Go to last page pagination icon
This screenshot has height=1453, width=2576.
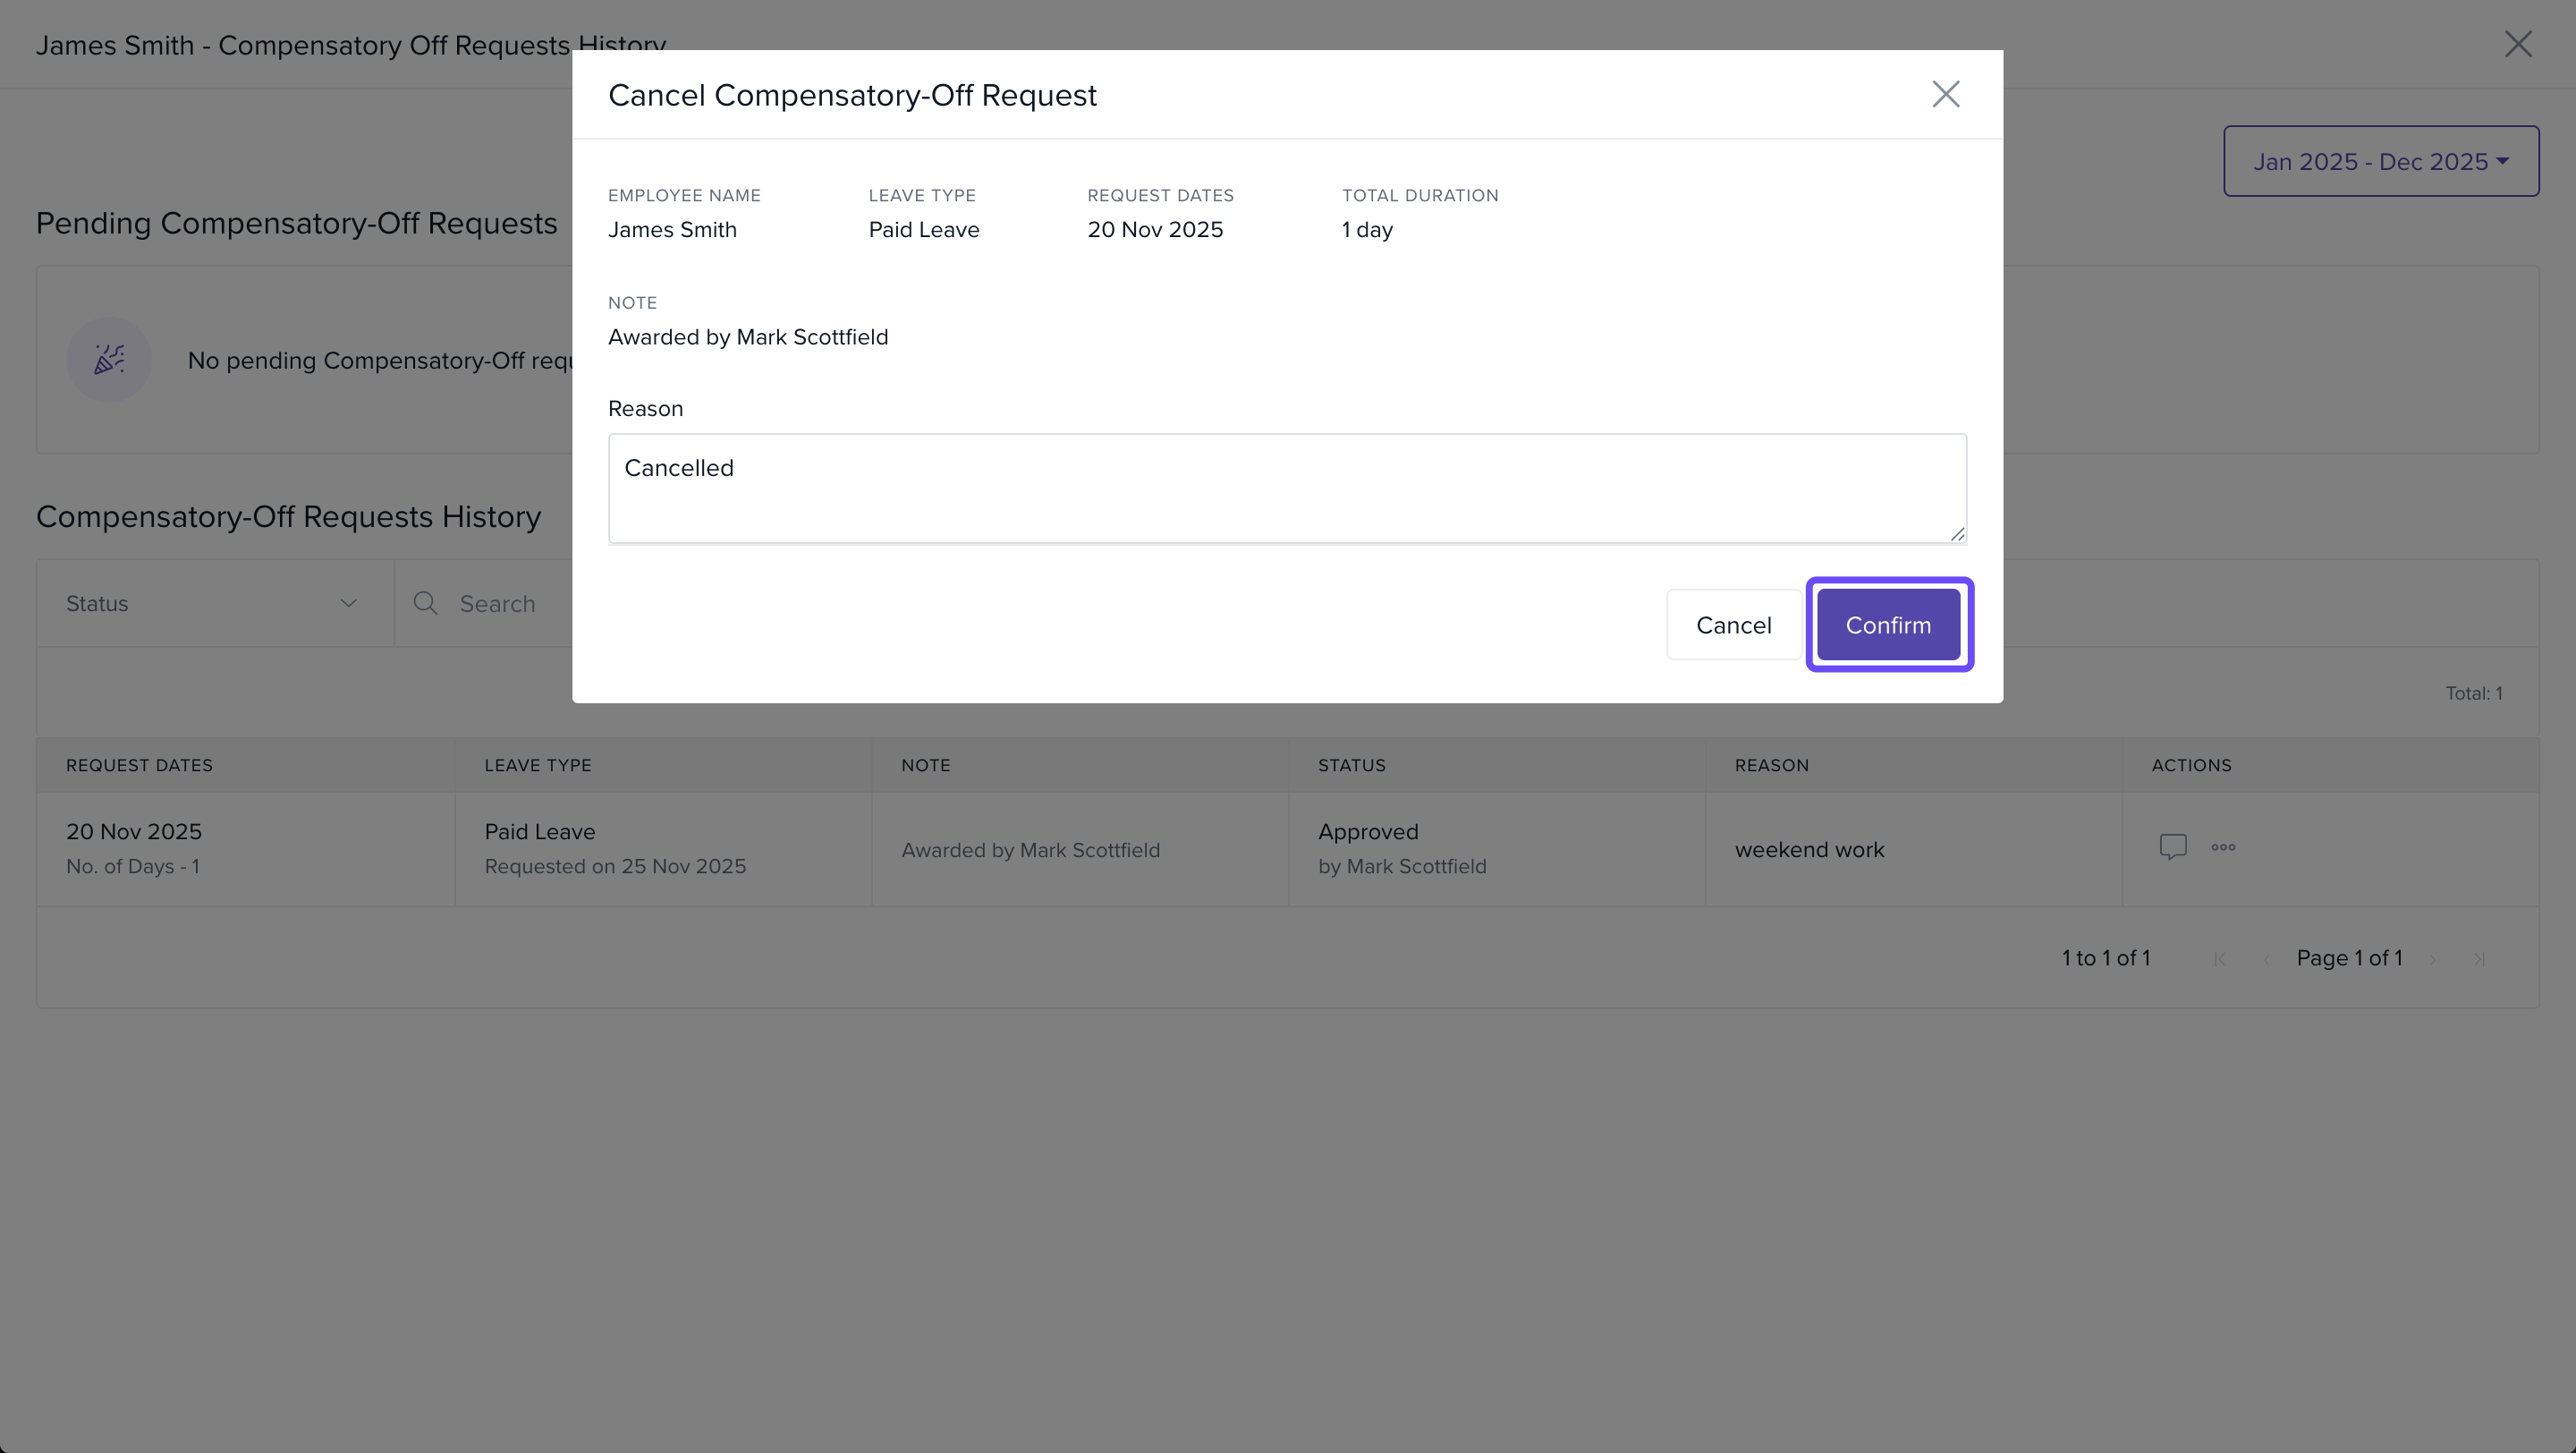[x=2479, y=959]
